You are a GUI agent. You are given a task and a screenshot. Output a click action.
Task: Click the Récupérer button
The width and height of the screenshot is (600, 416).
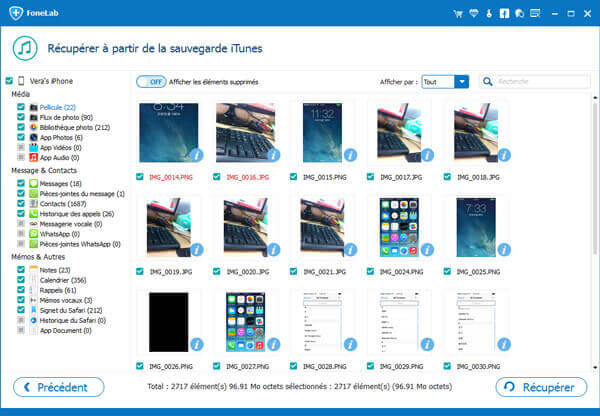click(x=541, y=387)
